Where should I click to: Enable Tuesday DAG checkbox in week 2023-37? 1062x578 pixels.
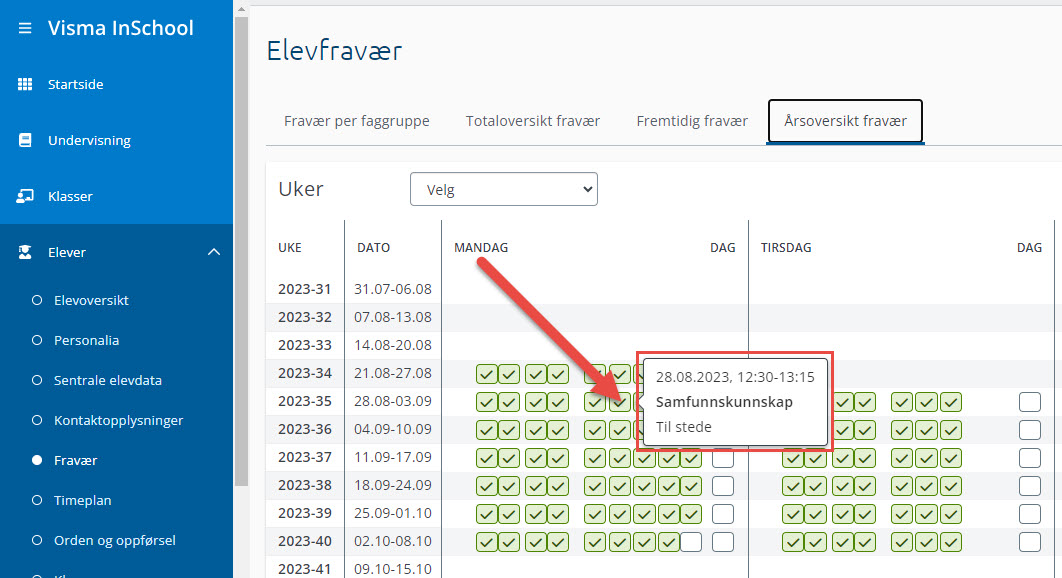point(1029,458)
